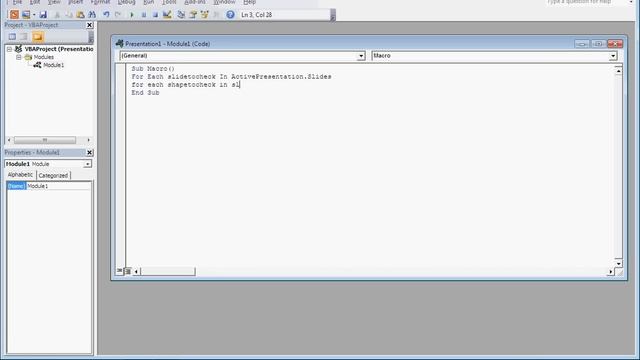Click the greyed Toolbox icon
This screenshot has height=360, width=640.
(x=217, y=15)
